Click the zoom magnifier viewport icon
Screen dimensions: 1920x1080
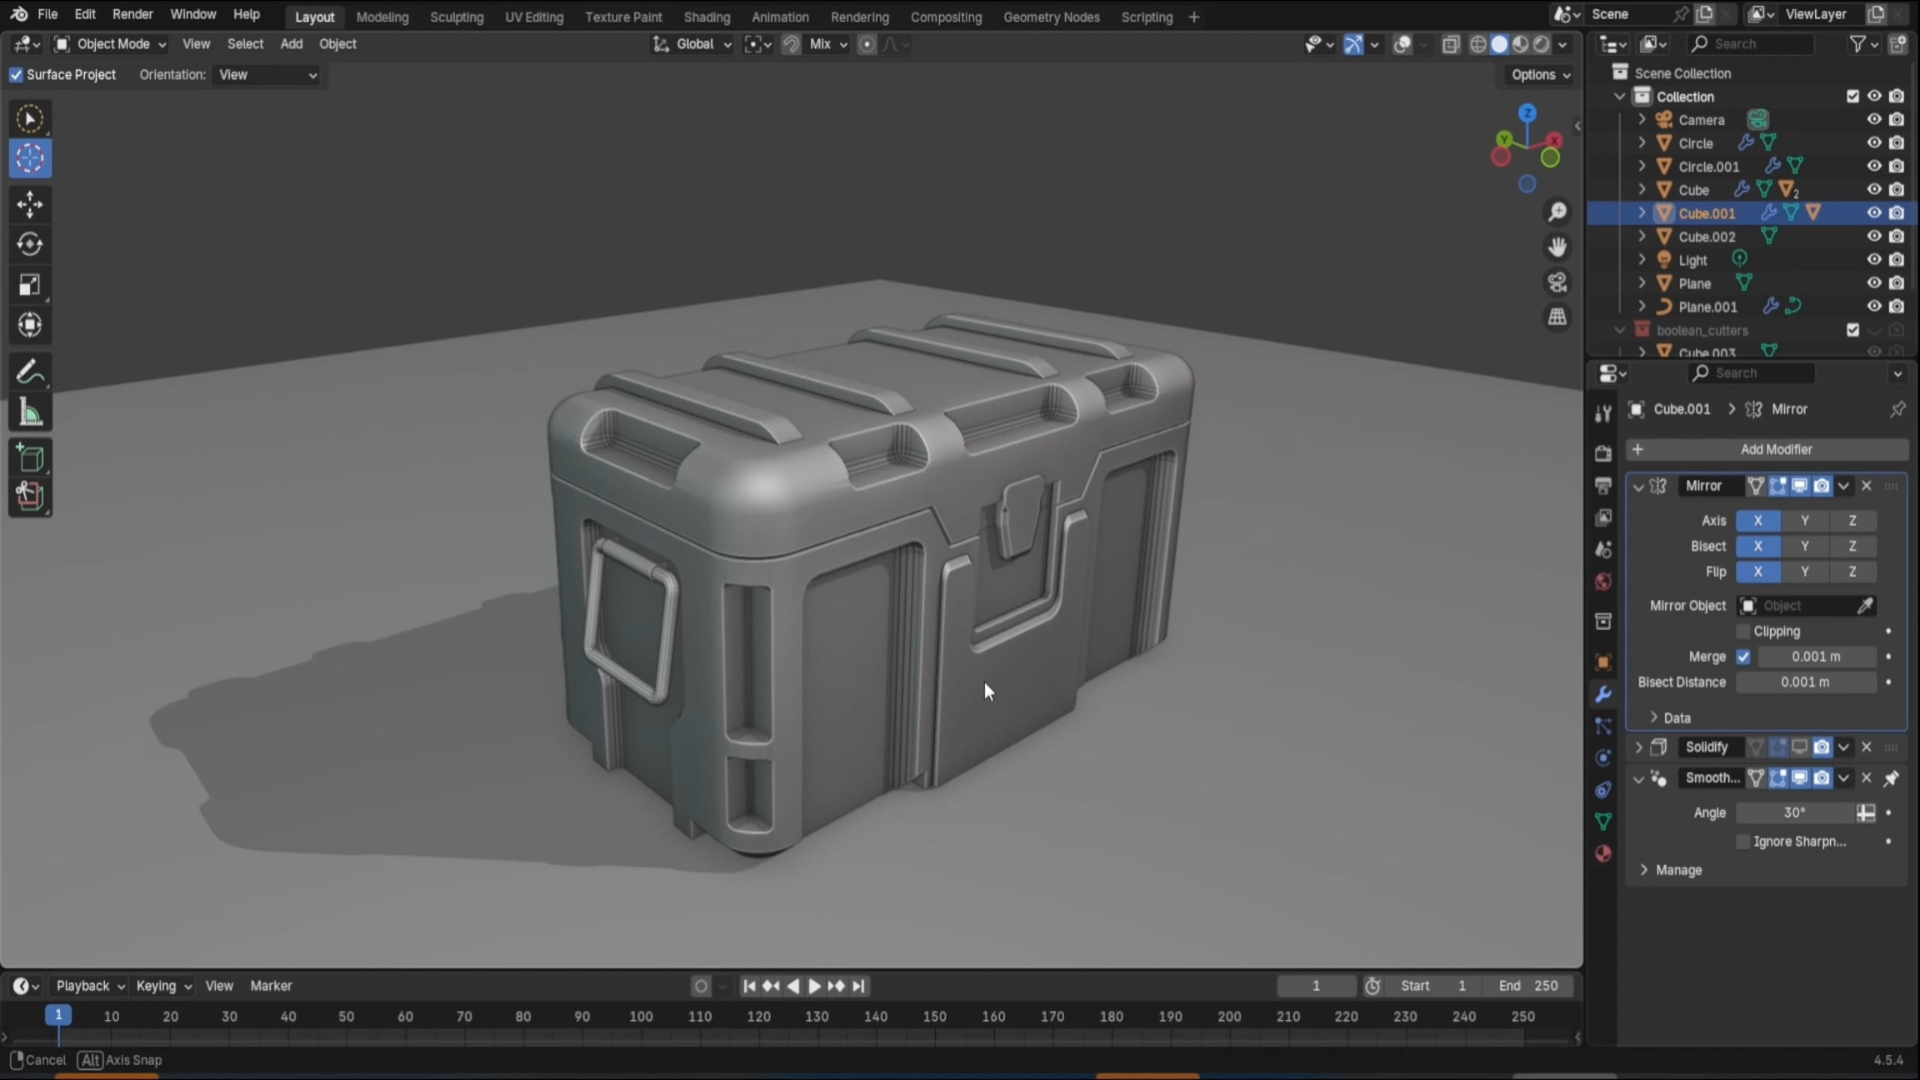(1557, 212)
